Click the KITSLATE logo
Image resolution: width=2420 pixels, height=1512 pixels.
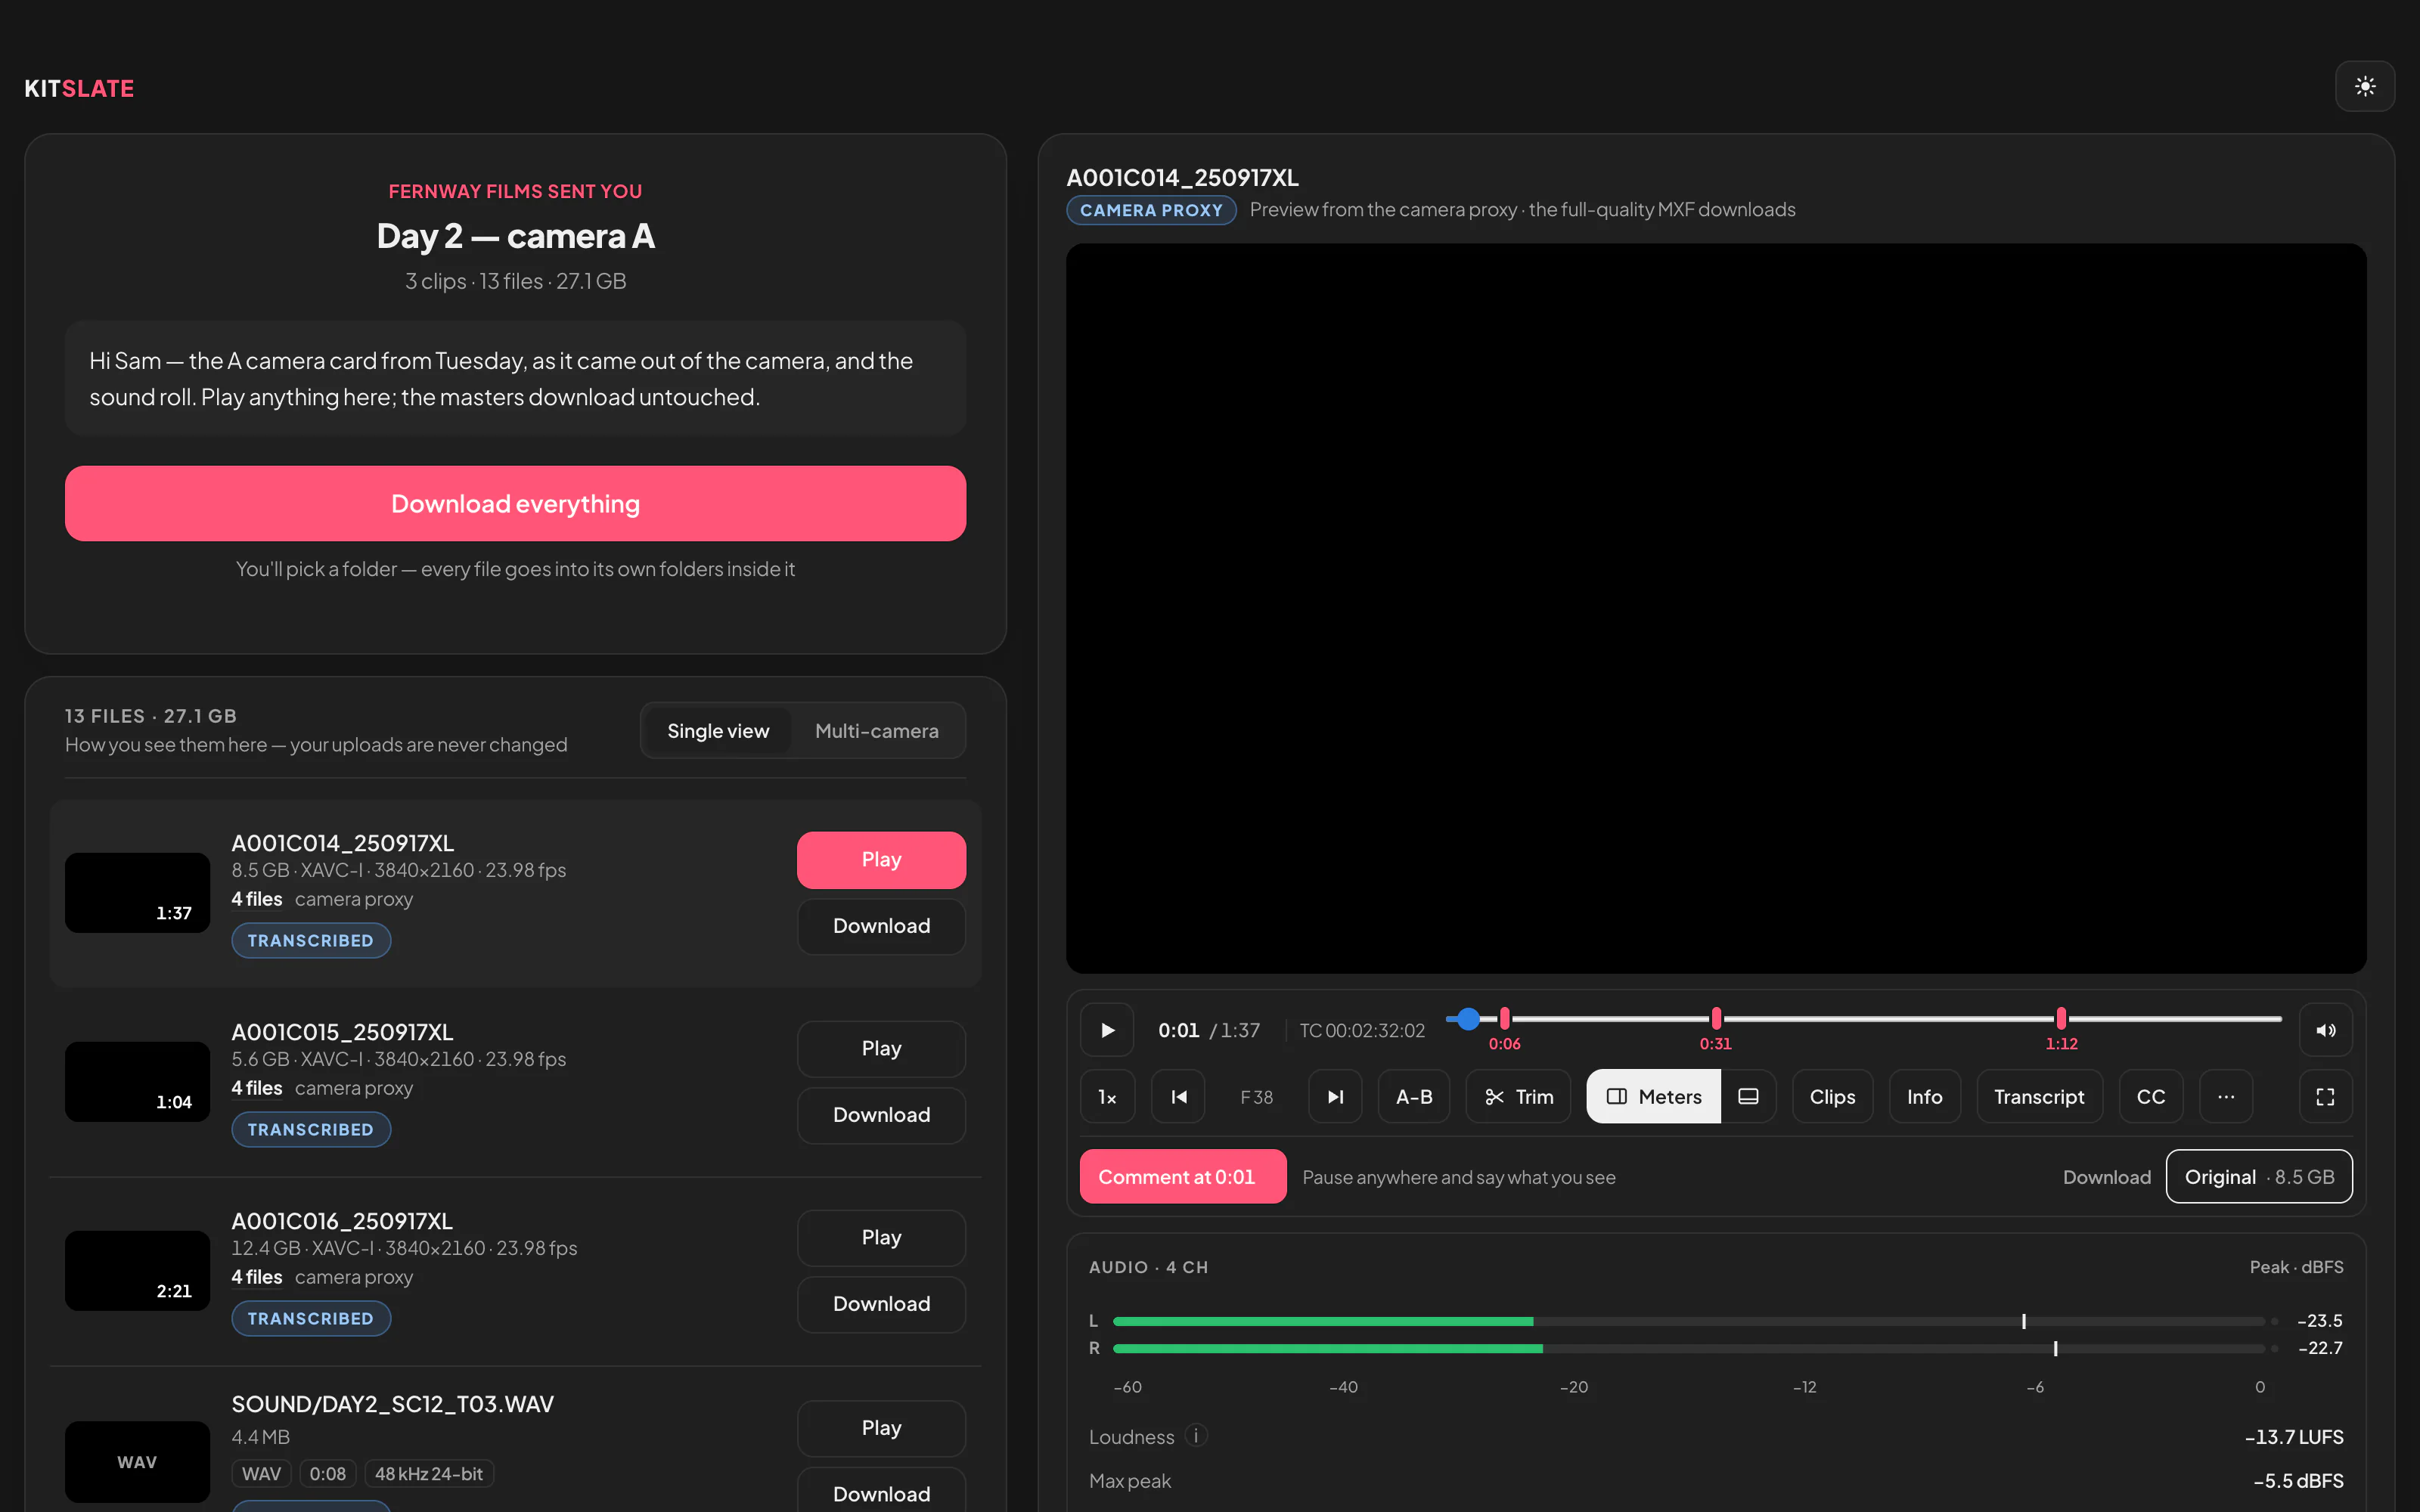(79, 88)
